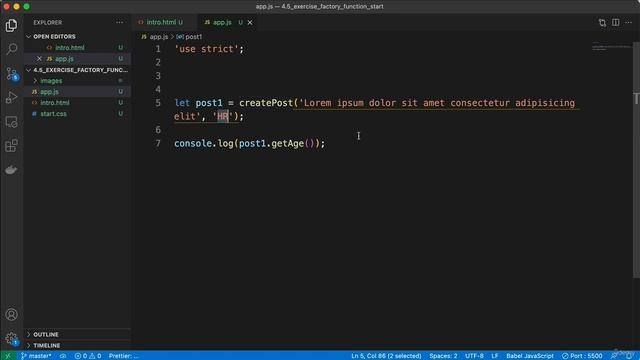Click post1 symbol in the breadcrumb
The height and width of the screenshot is (360, 640).
click(x=189, y=37)
